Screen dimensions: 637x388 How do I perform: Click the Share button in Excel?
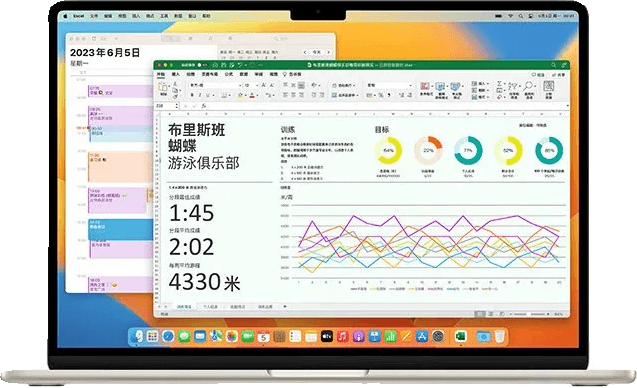pyautogui.click(x=559, y=75)
